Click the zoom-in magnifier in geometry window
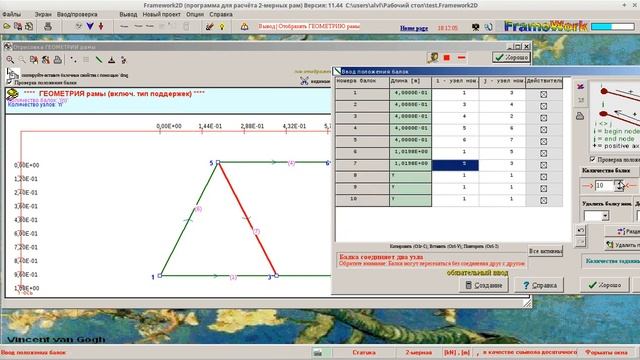Screen dimensions: 640x360 tap(10, 60)
